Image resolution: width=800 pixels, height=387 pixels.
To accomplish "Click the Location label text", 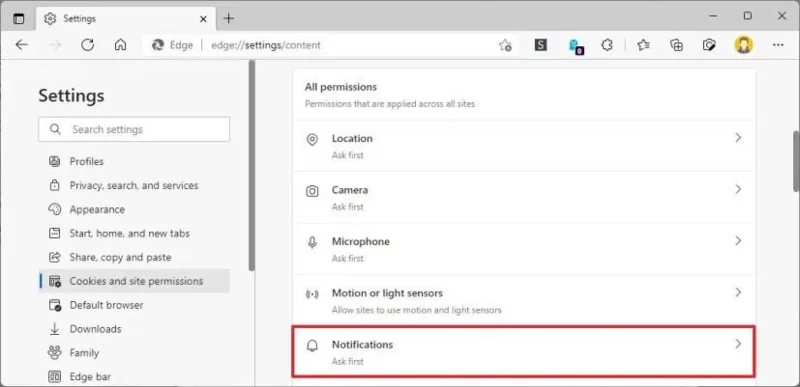I will click(352, 138).
